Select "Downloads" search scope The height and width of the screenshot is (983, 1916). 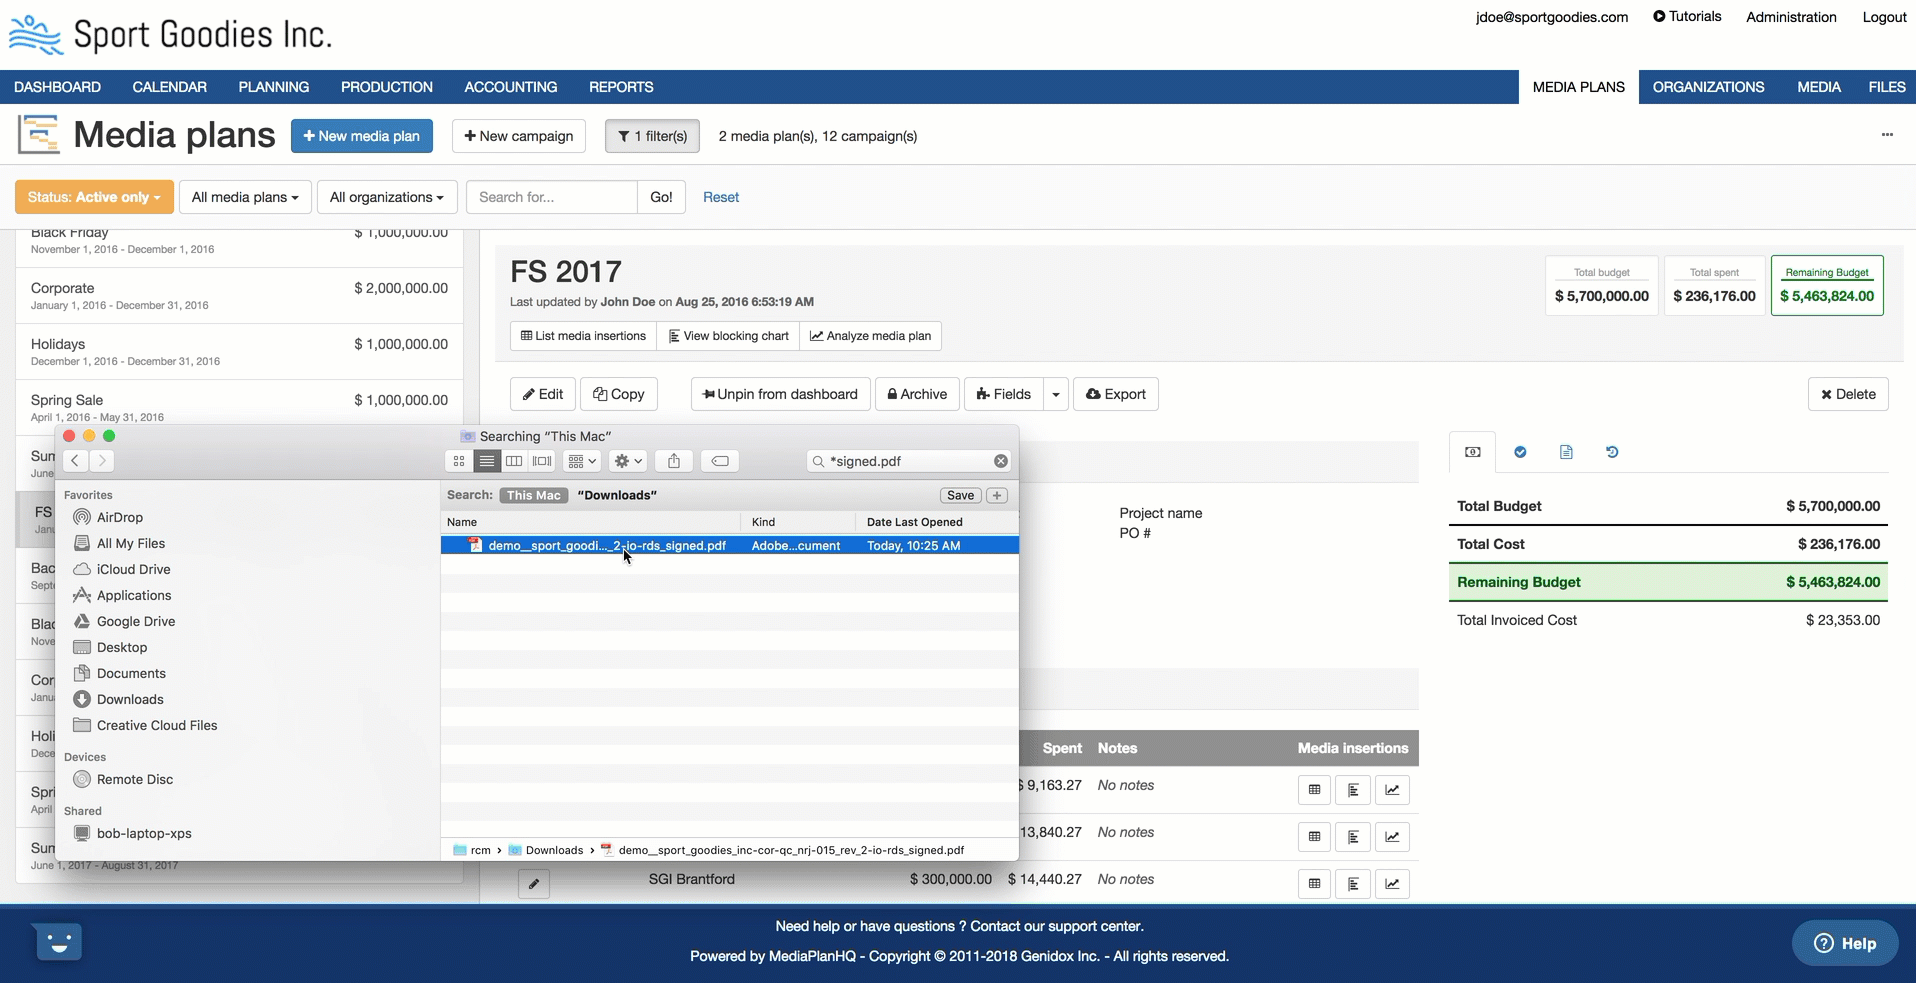click(x=617, y=496)
